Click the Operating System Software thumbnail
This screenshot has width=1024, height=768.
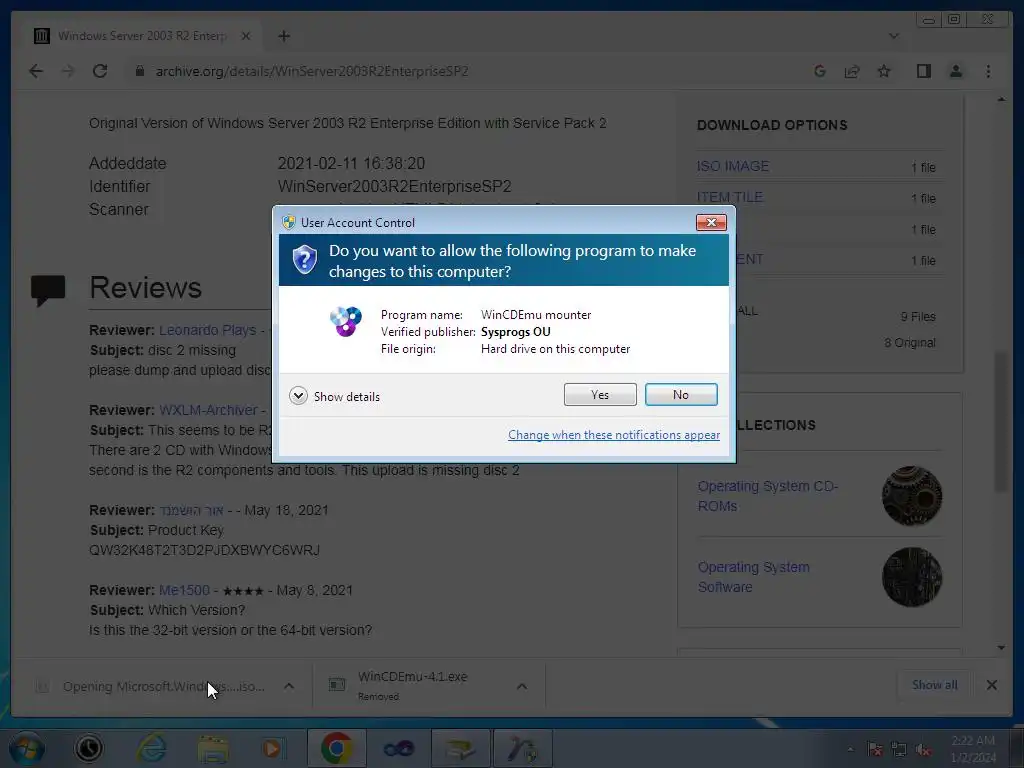pos(912,577)
